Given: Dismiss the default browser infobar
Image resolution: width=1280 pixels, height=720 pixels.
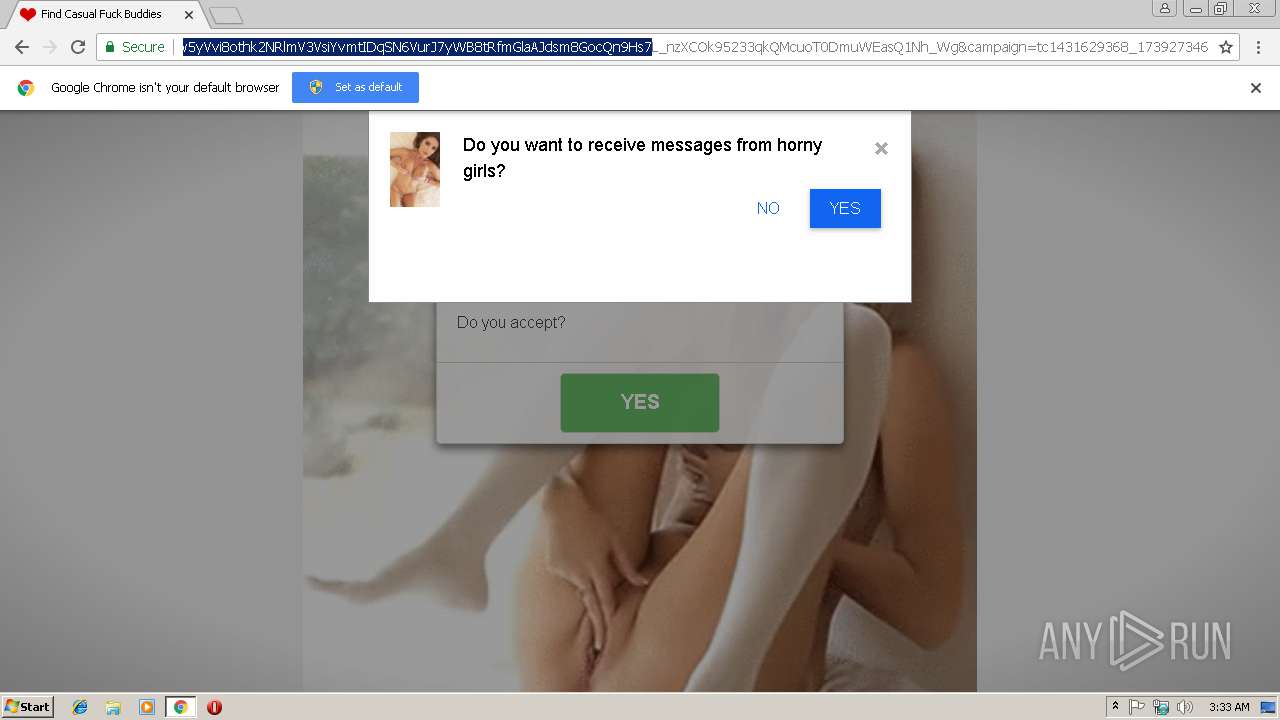Looking at the screenshot, I should [x=1256, y=88].
